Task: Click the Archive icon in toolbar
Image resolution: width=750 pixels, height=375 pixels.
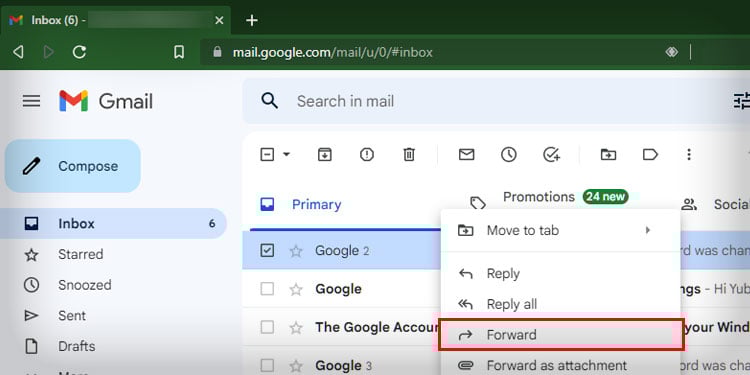Action: click(x=325, y=154)
